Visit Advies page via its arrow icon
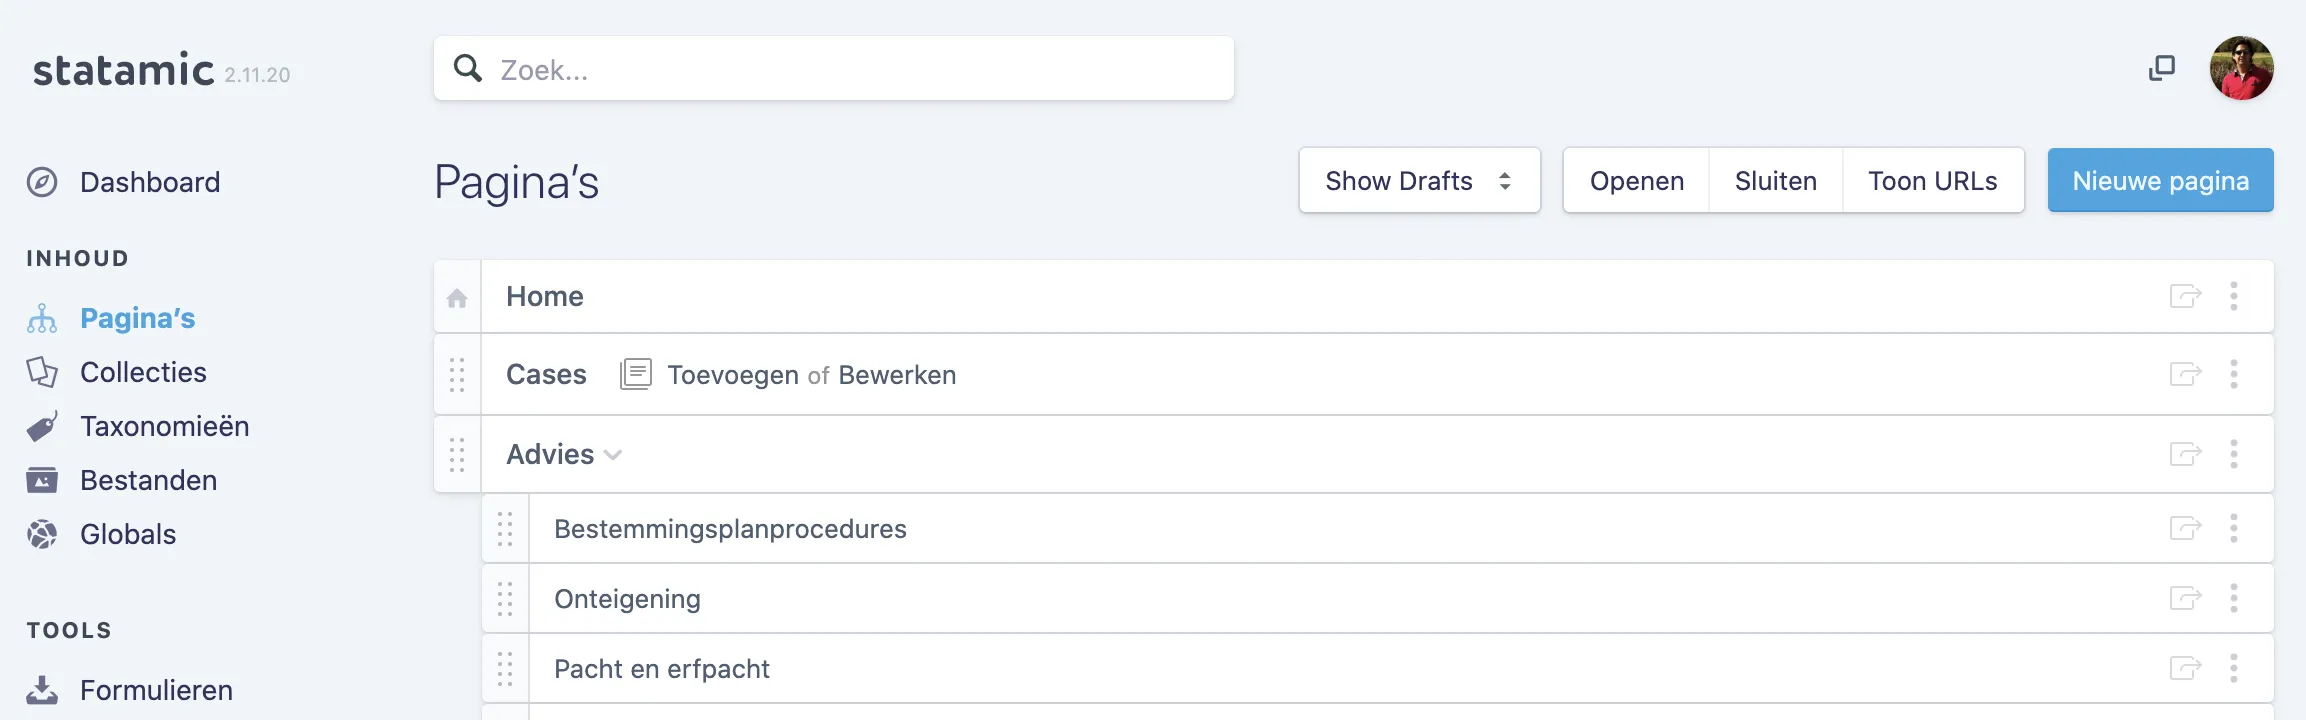The image size is (2306, 720). (x=2186, y=454)
